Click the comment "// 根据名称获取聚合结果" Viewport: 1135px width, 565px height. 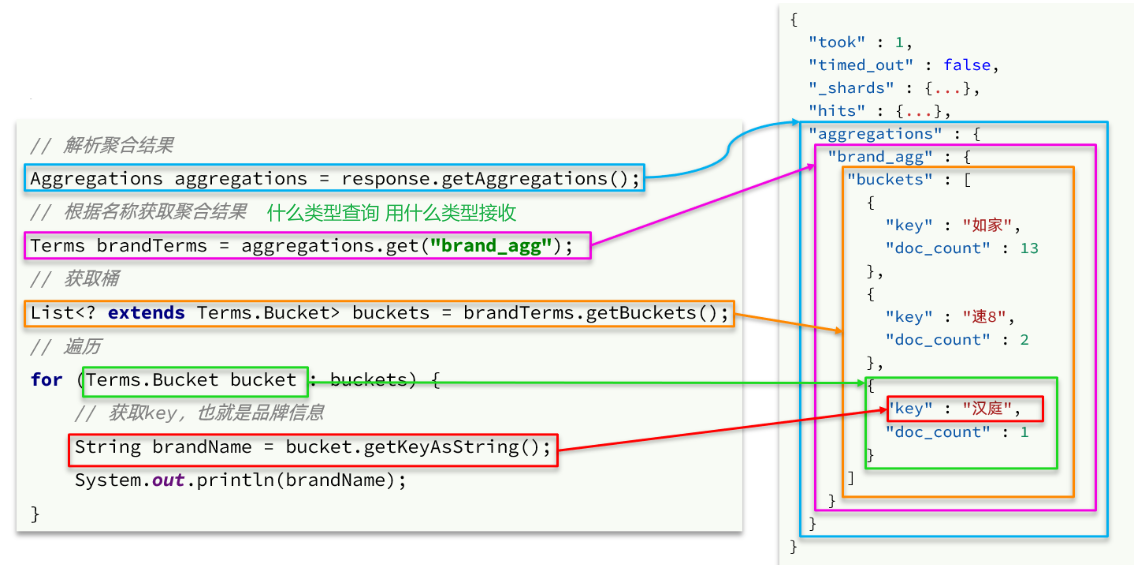tap(138, 213)
